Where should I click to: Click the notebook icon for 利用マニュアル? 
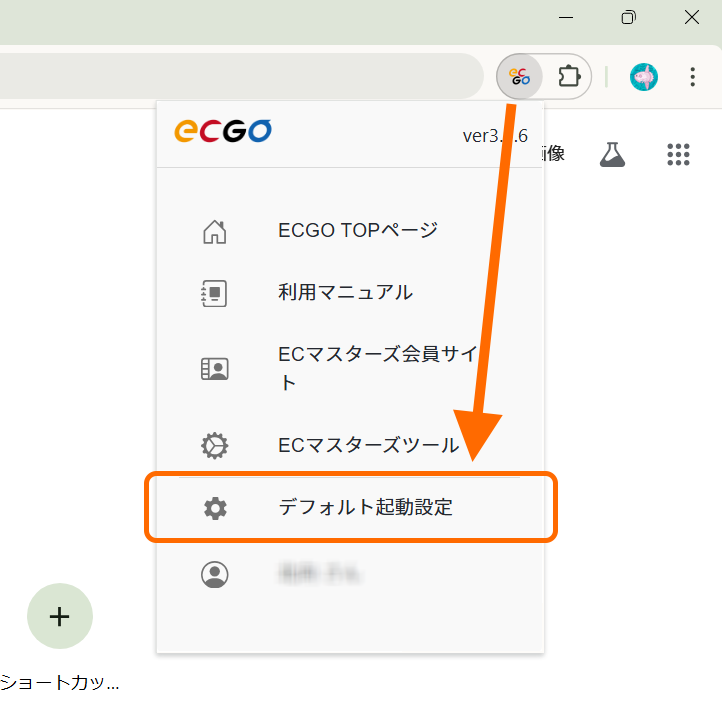click(214, 293)
